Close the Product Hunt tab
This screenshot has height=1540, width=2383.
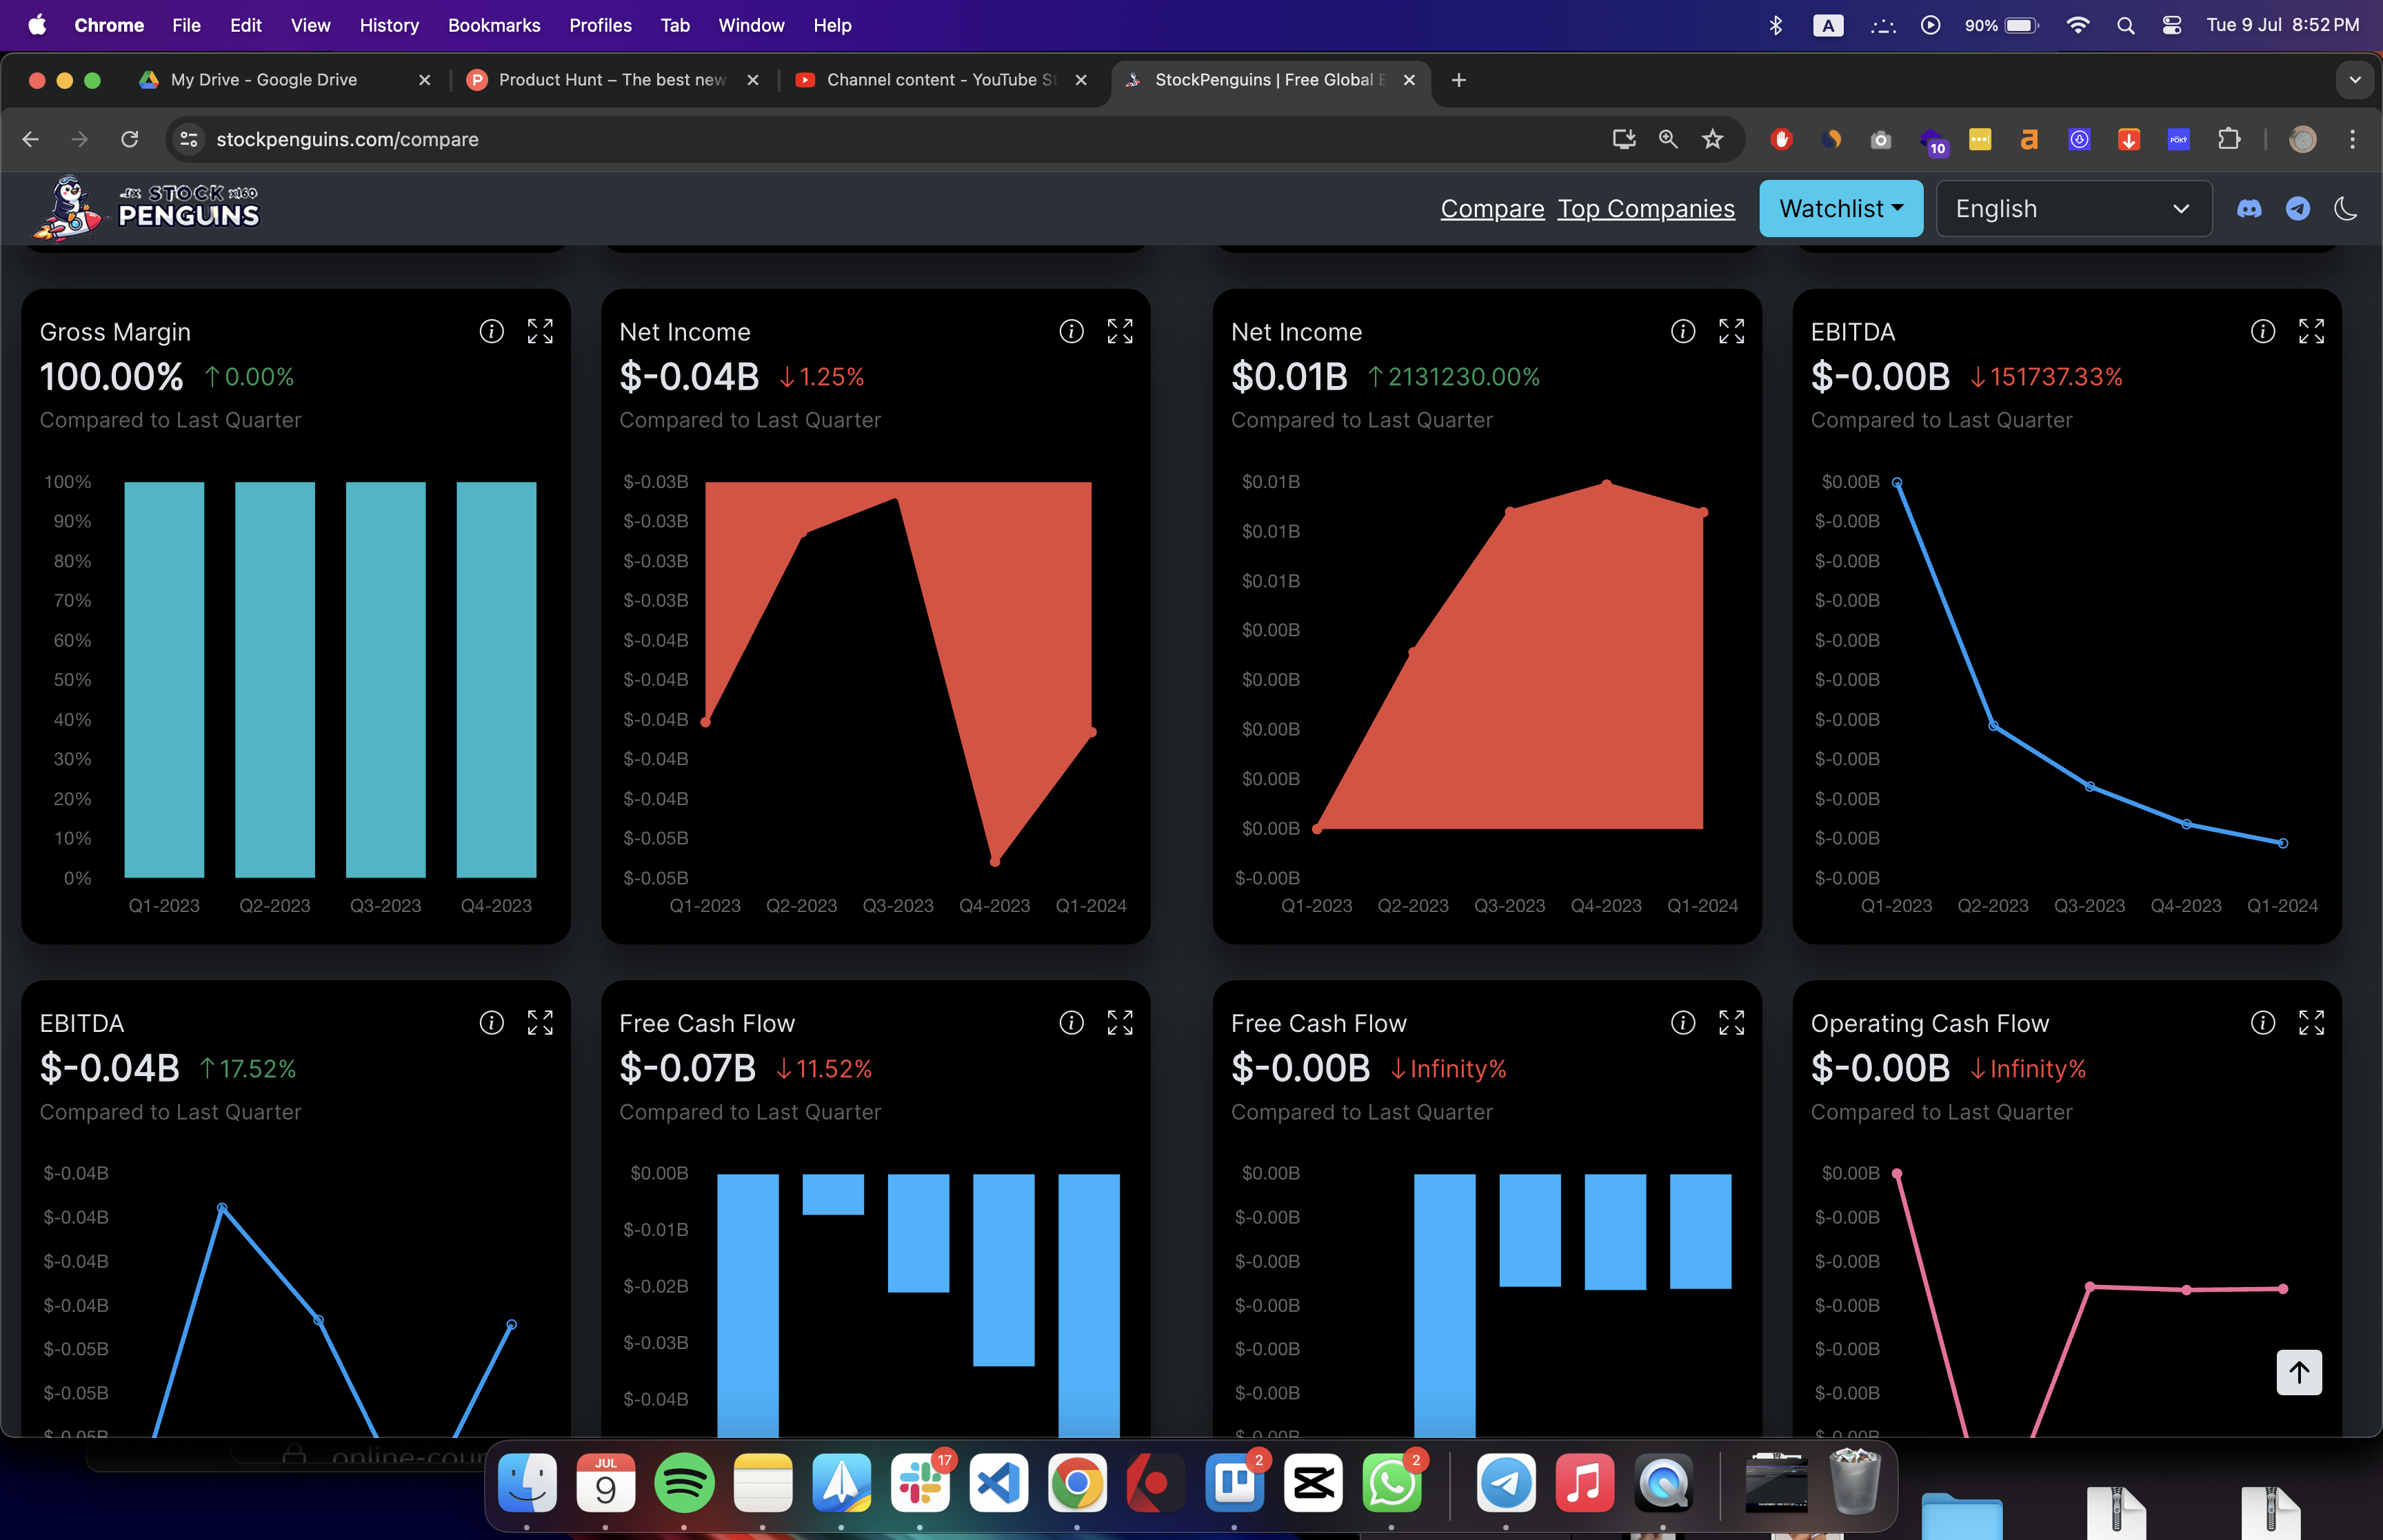point(753,80)
